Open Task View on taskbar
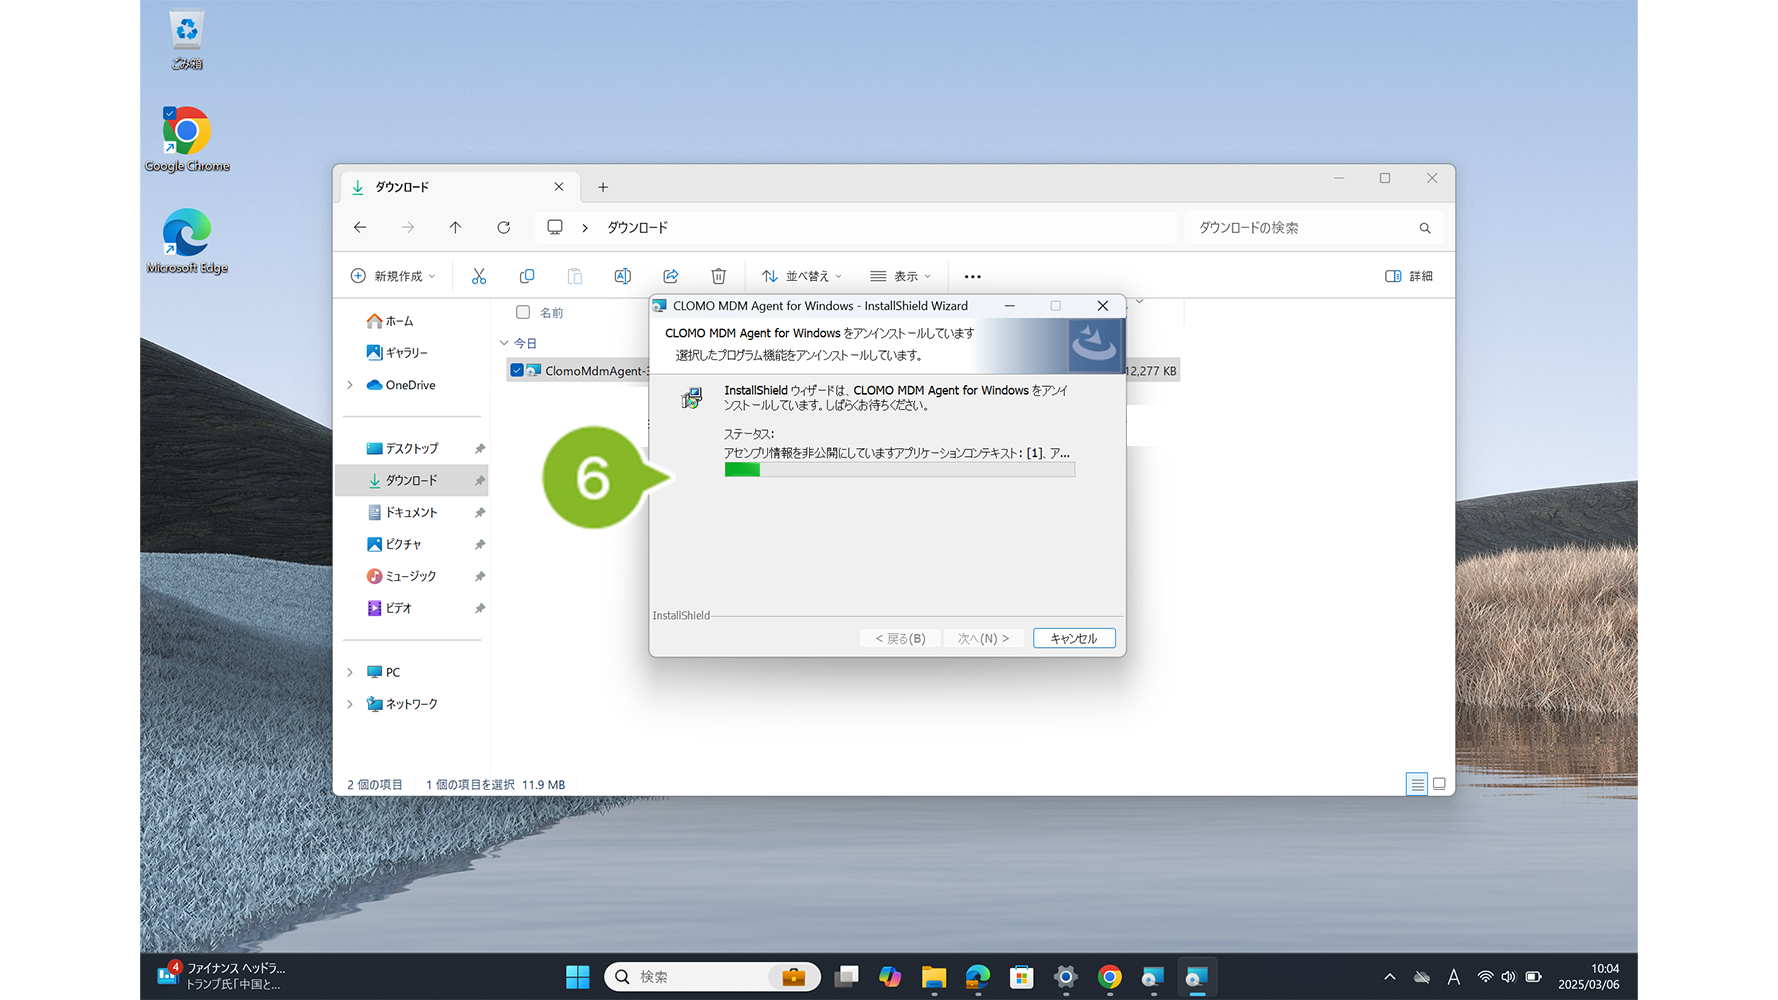 [x=847, y=977]
